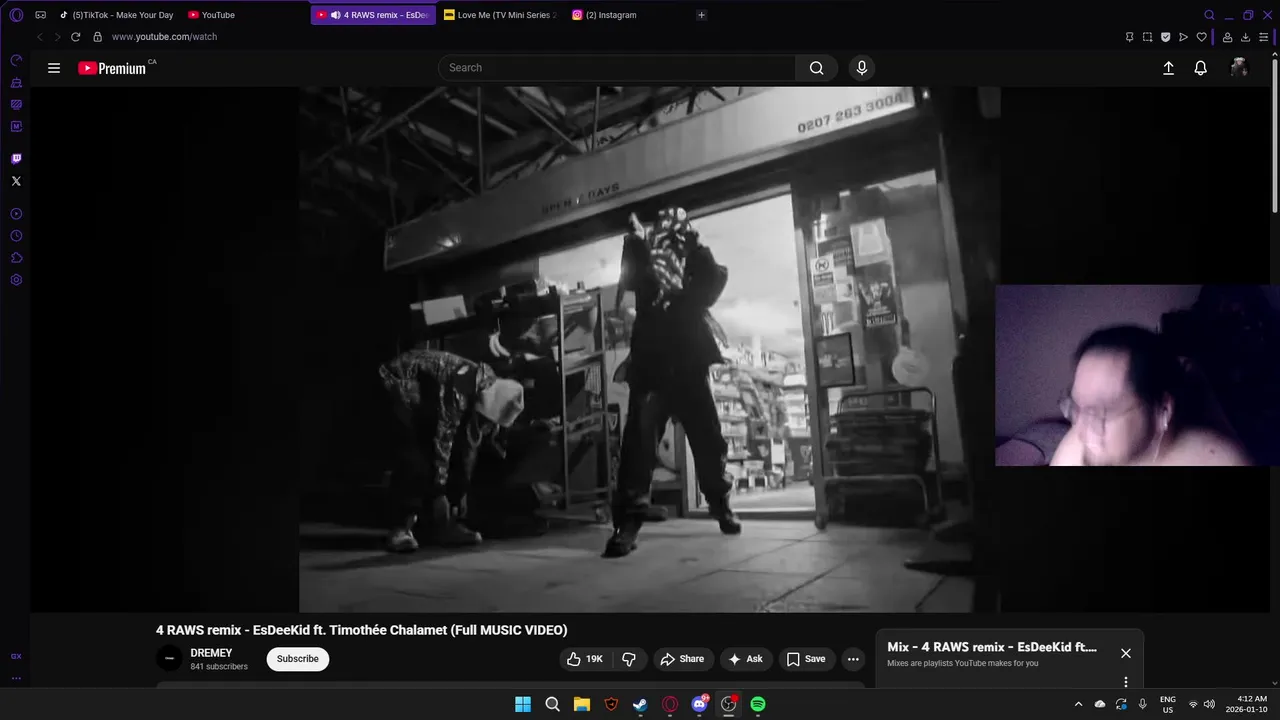1280x720 pixels.
Task: Open Spotify from the taskbar
Action: [x=758, y=704]
